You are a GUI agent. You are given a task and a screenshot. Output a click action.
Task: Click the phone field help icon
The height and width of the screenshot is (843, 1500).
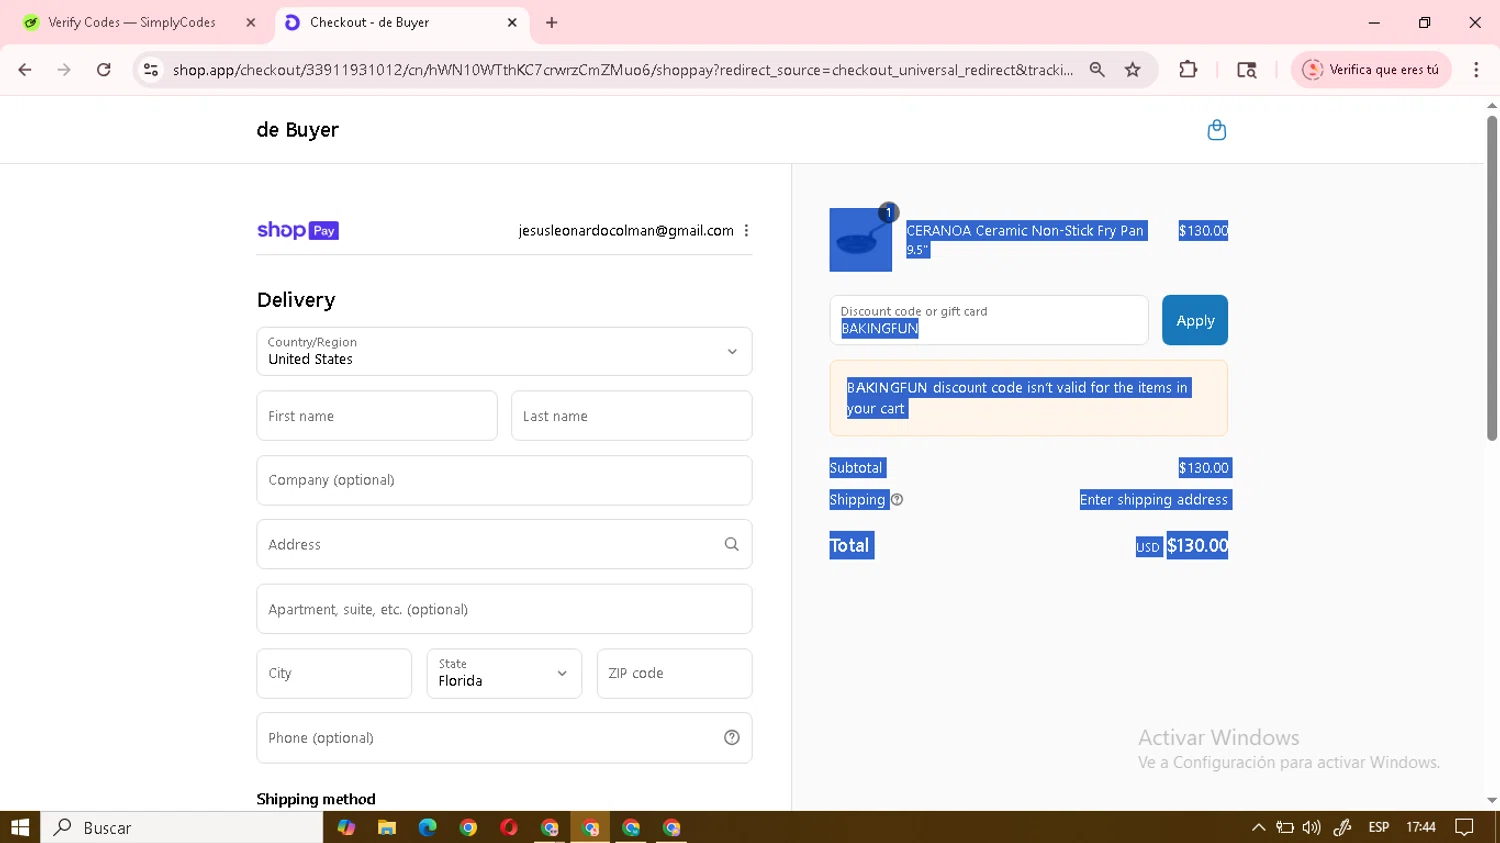tap(731, 738)
